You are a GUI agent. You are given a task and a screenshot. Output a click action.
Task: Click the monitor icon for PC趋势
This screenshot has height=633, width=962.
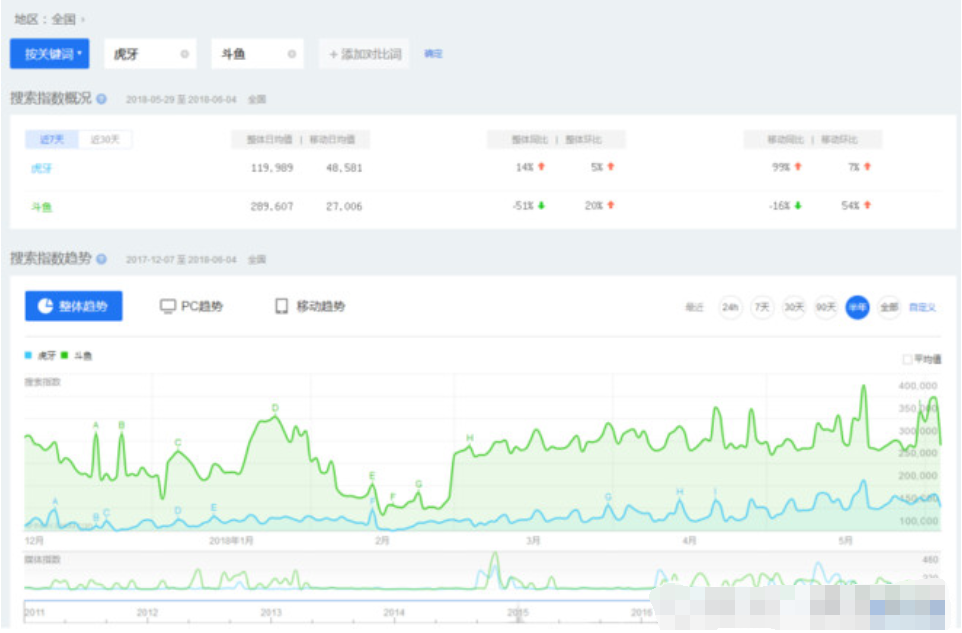[x=167, y=306]
